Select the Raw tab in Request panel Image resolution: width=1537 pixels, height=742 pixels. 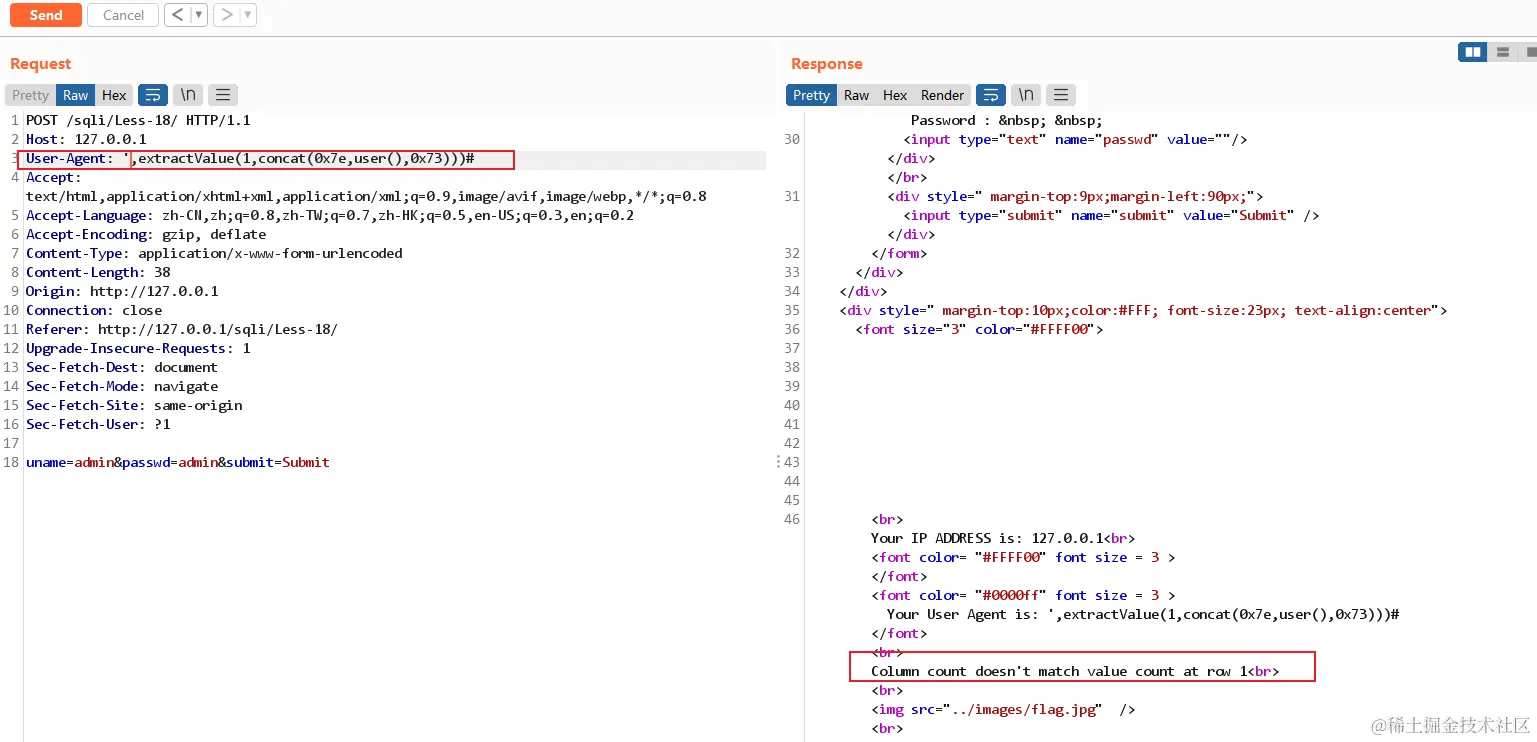[76, 95]
